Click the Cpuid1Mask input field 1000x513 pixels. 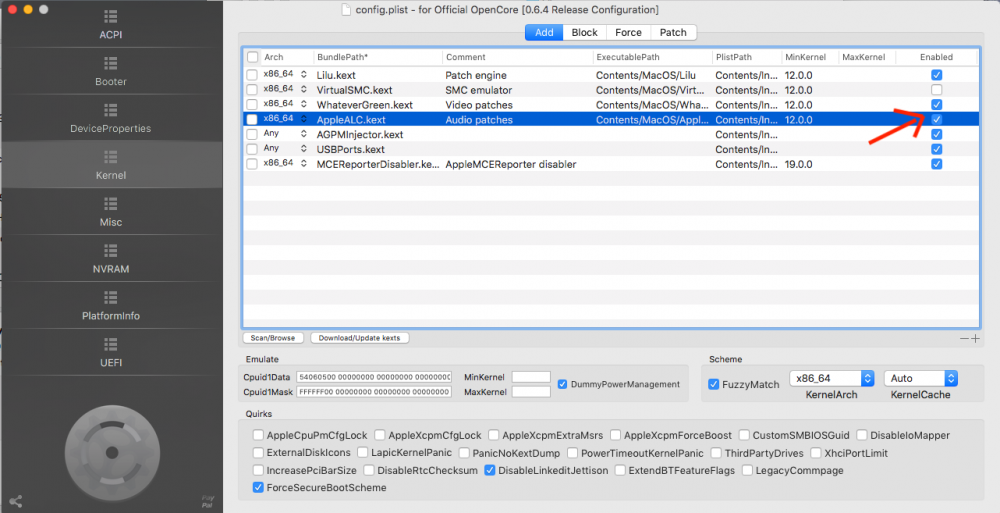click(374, 392)
